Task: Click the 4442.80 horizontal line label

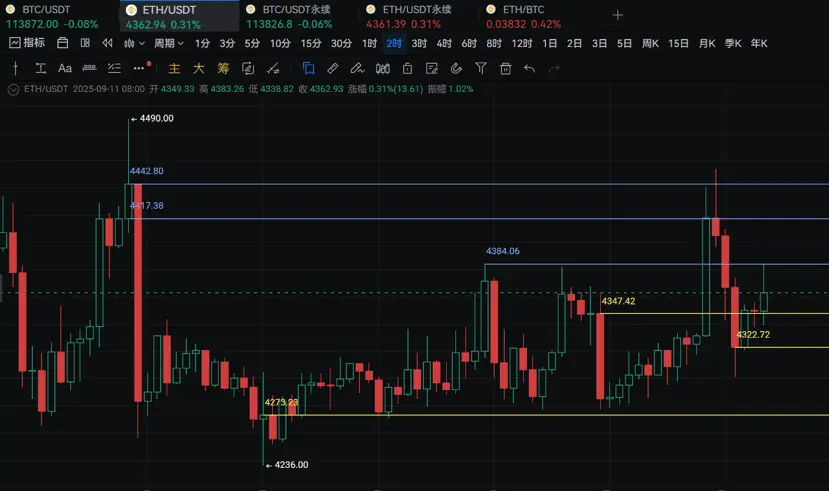Action: pyautogui.click(x=146, y=171)
